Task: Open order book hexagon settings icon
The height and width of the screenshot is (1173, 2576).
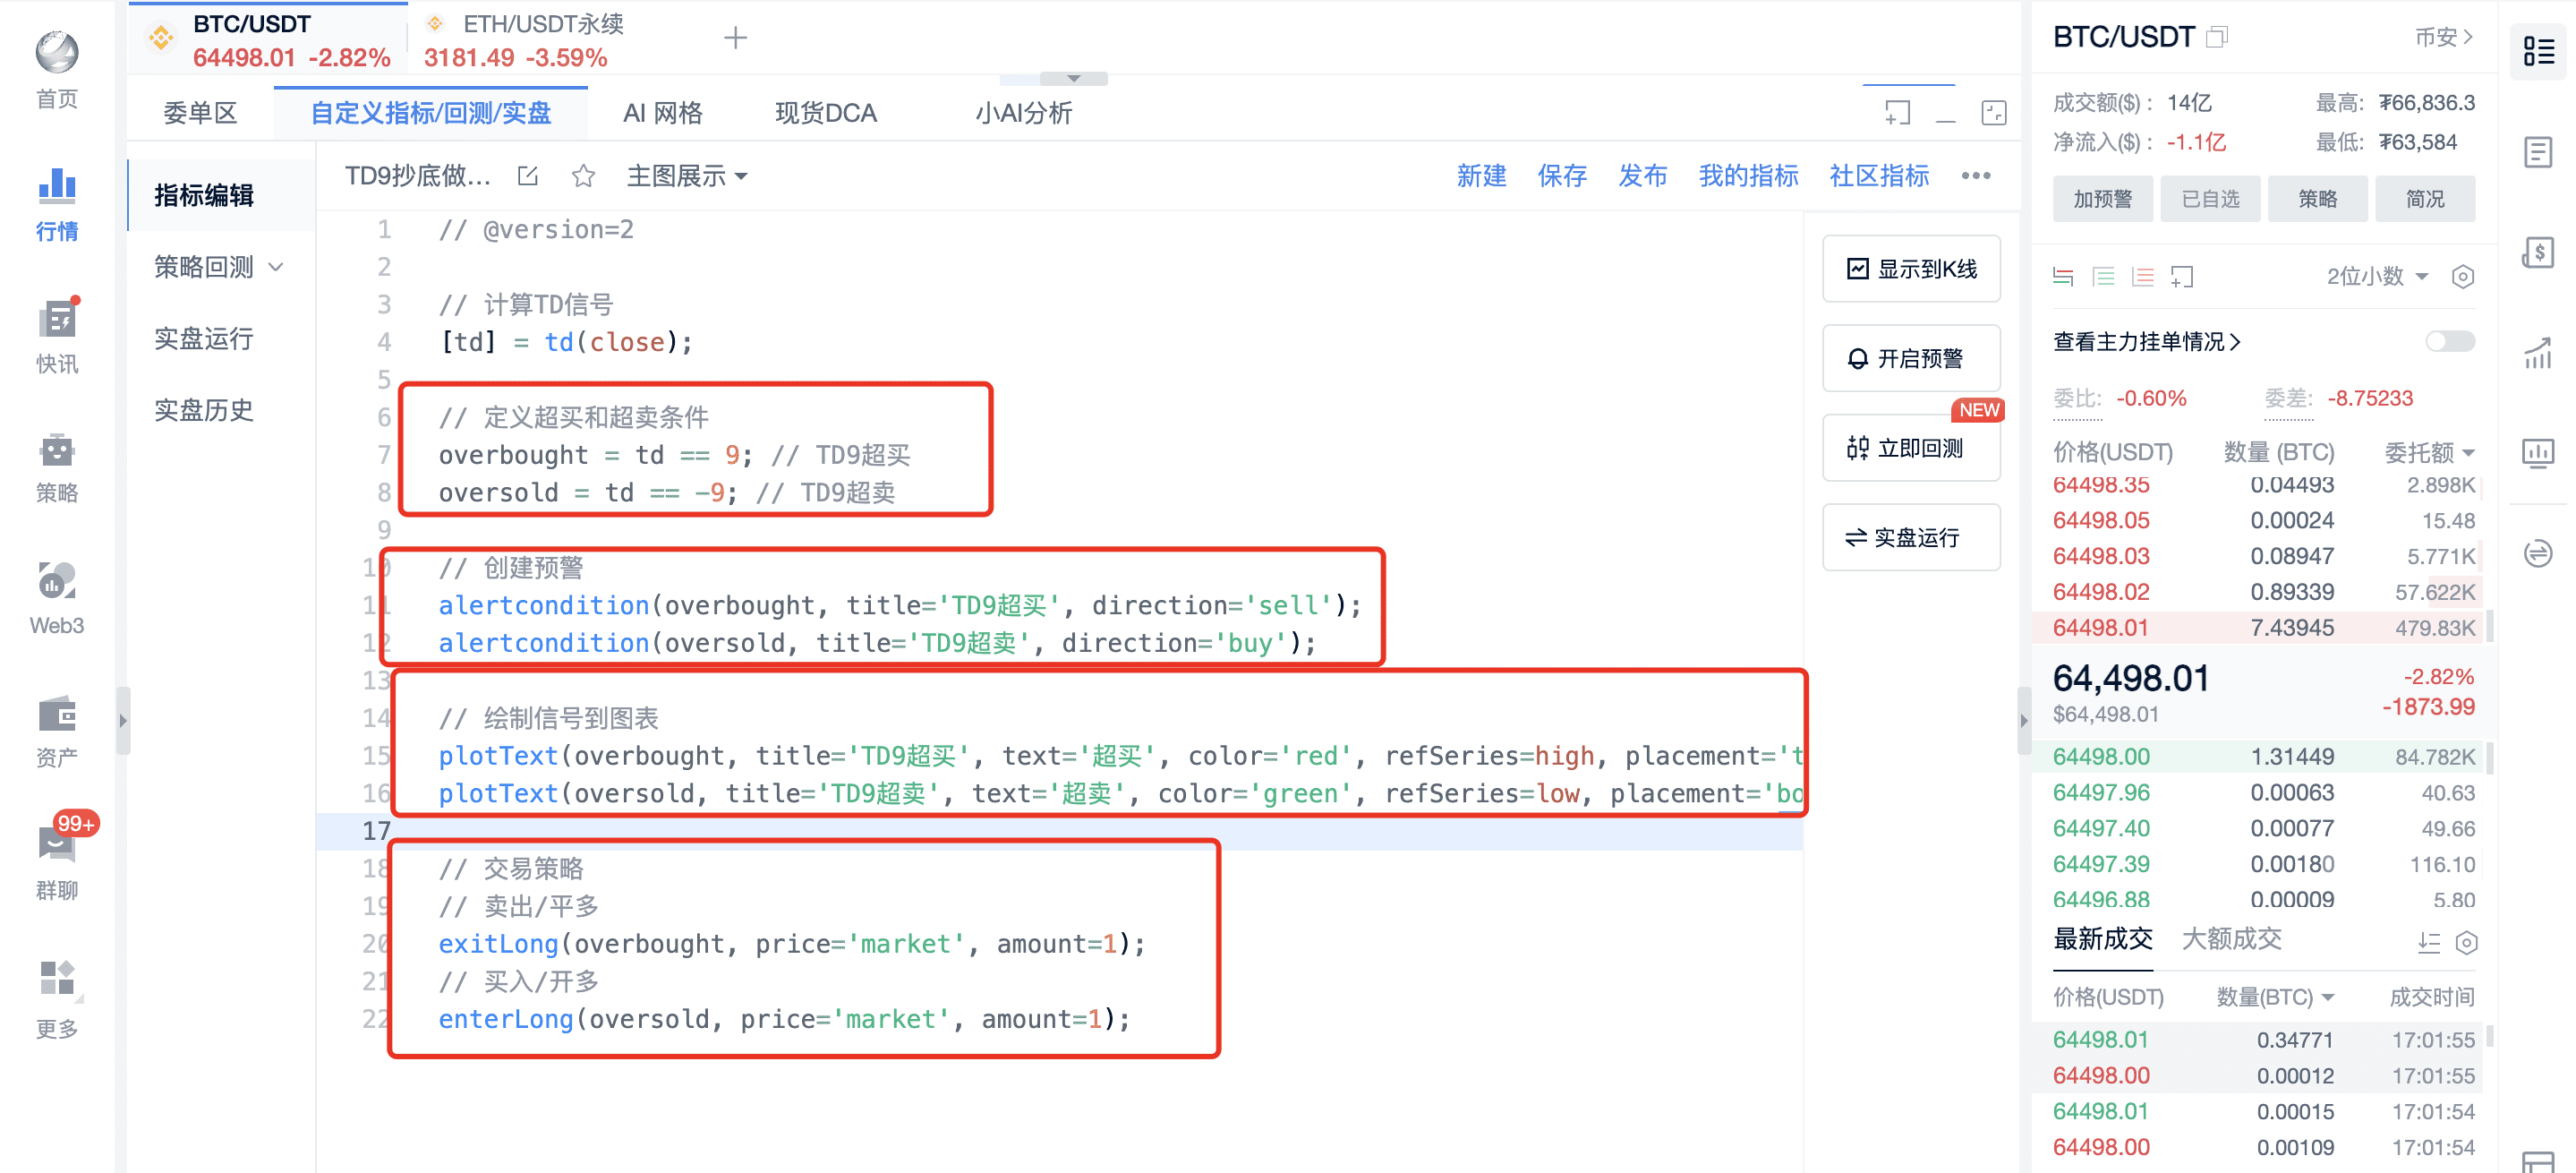Action: click(2462, 276)
